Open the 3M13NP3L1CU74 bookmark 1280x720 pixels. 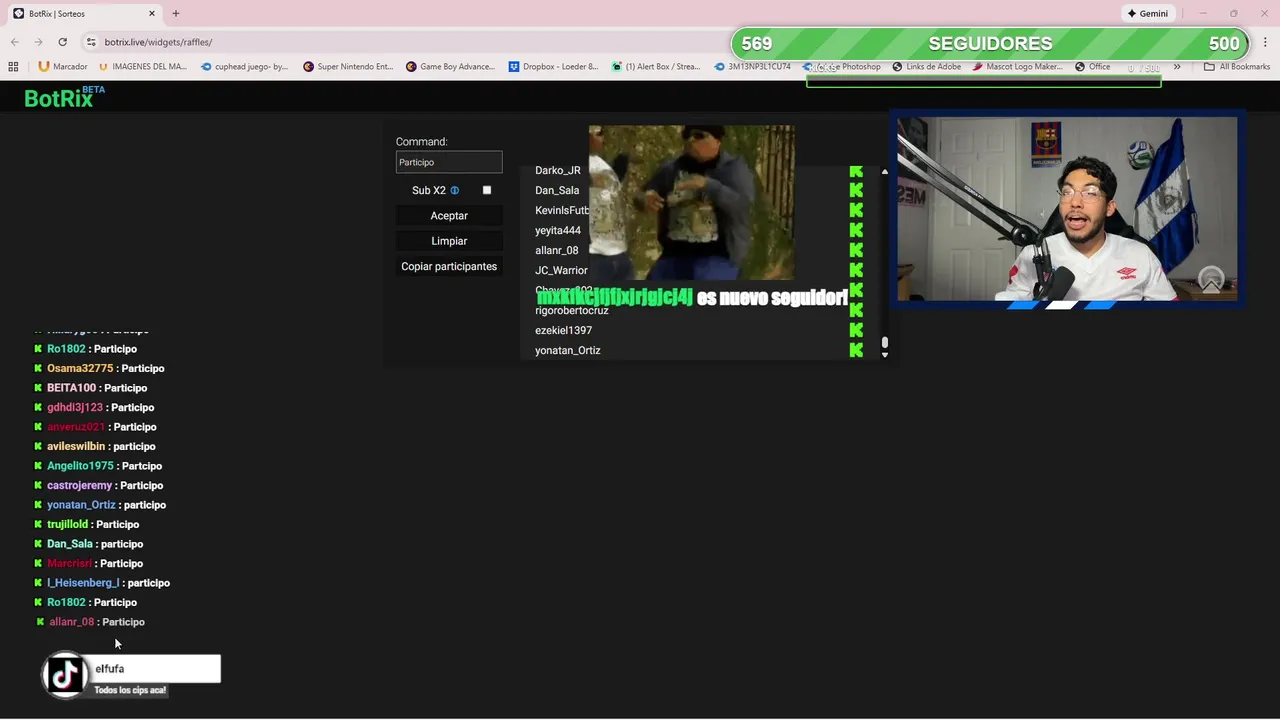pos(753,67)
